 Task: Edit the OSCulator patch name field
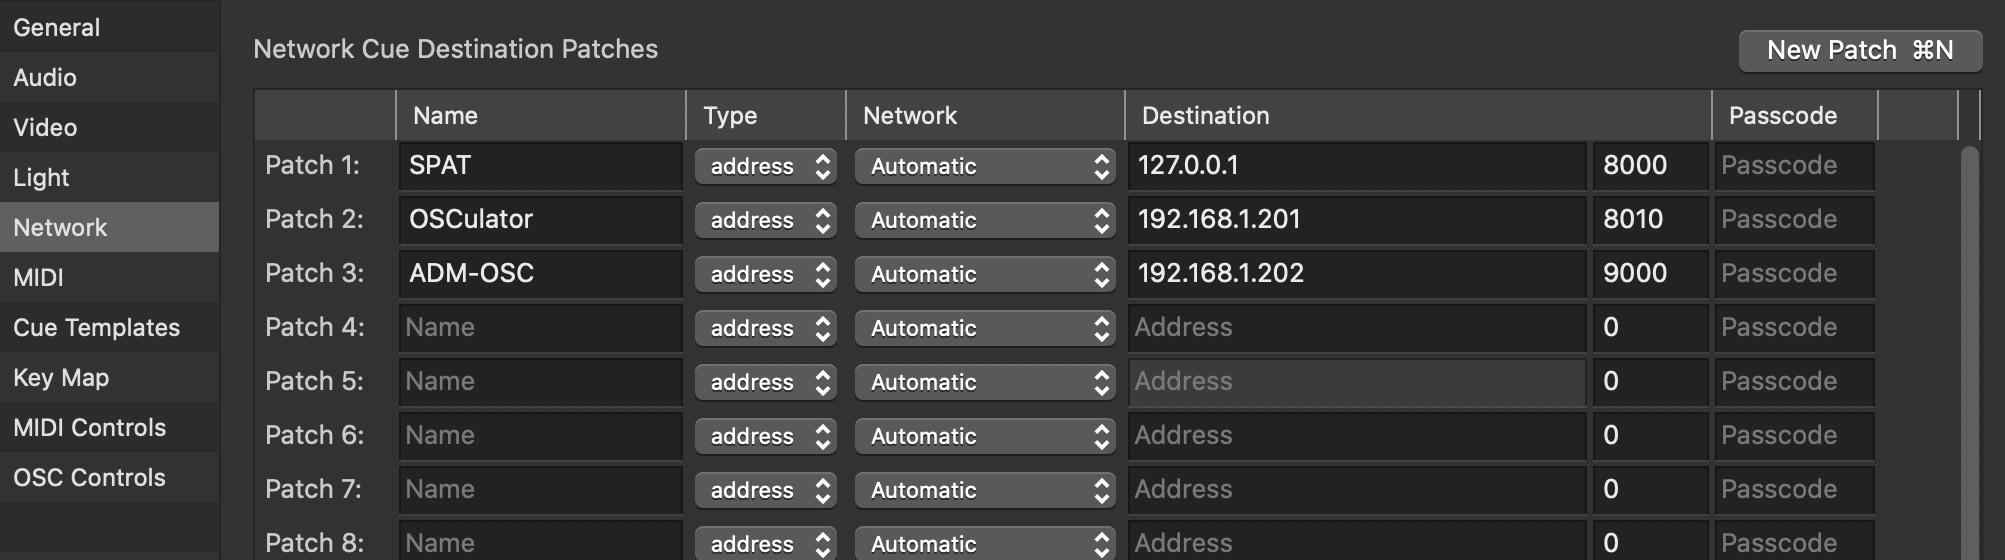pos(540,220)
